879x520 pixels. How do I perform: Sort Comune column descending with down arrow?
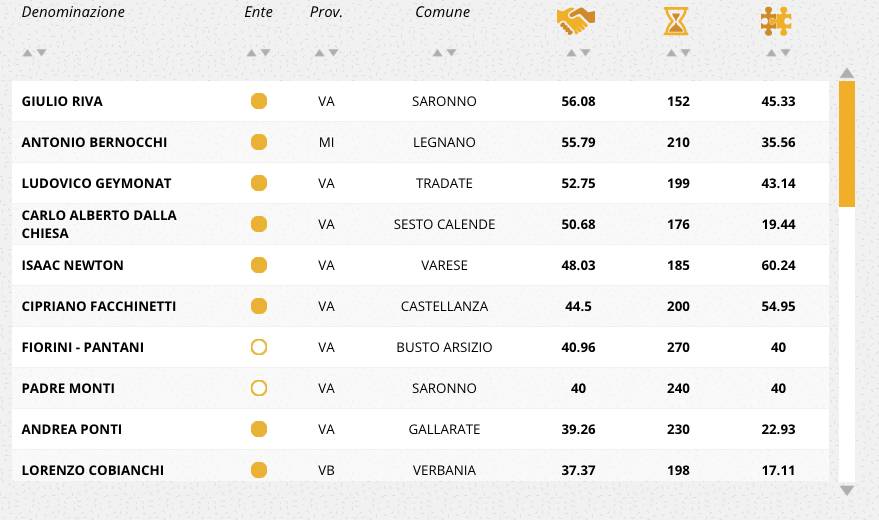(451, 53)
